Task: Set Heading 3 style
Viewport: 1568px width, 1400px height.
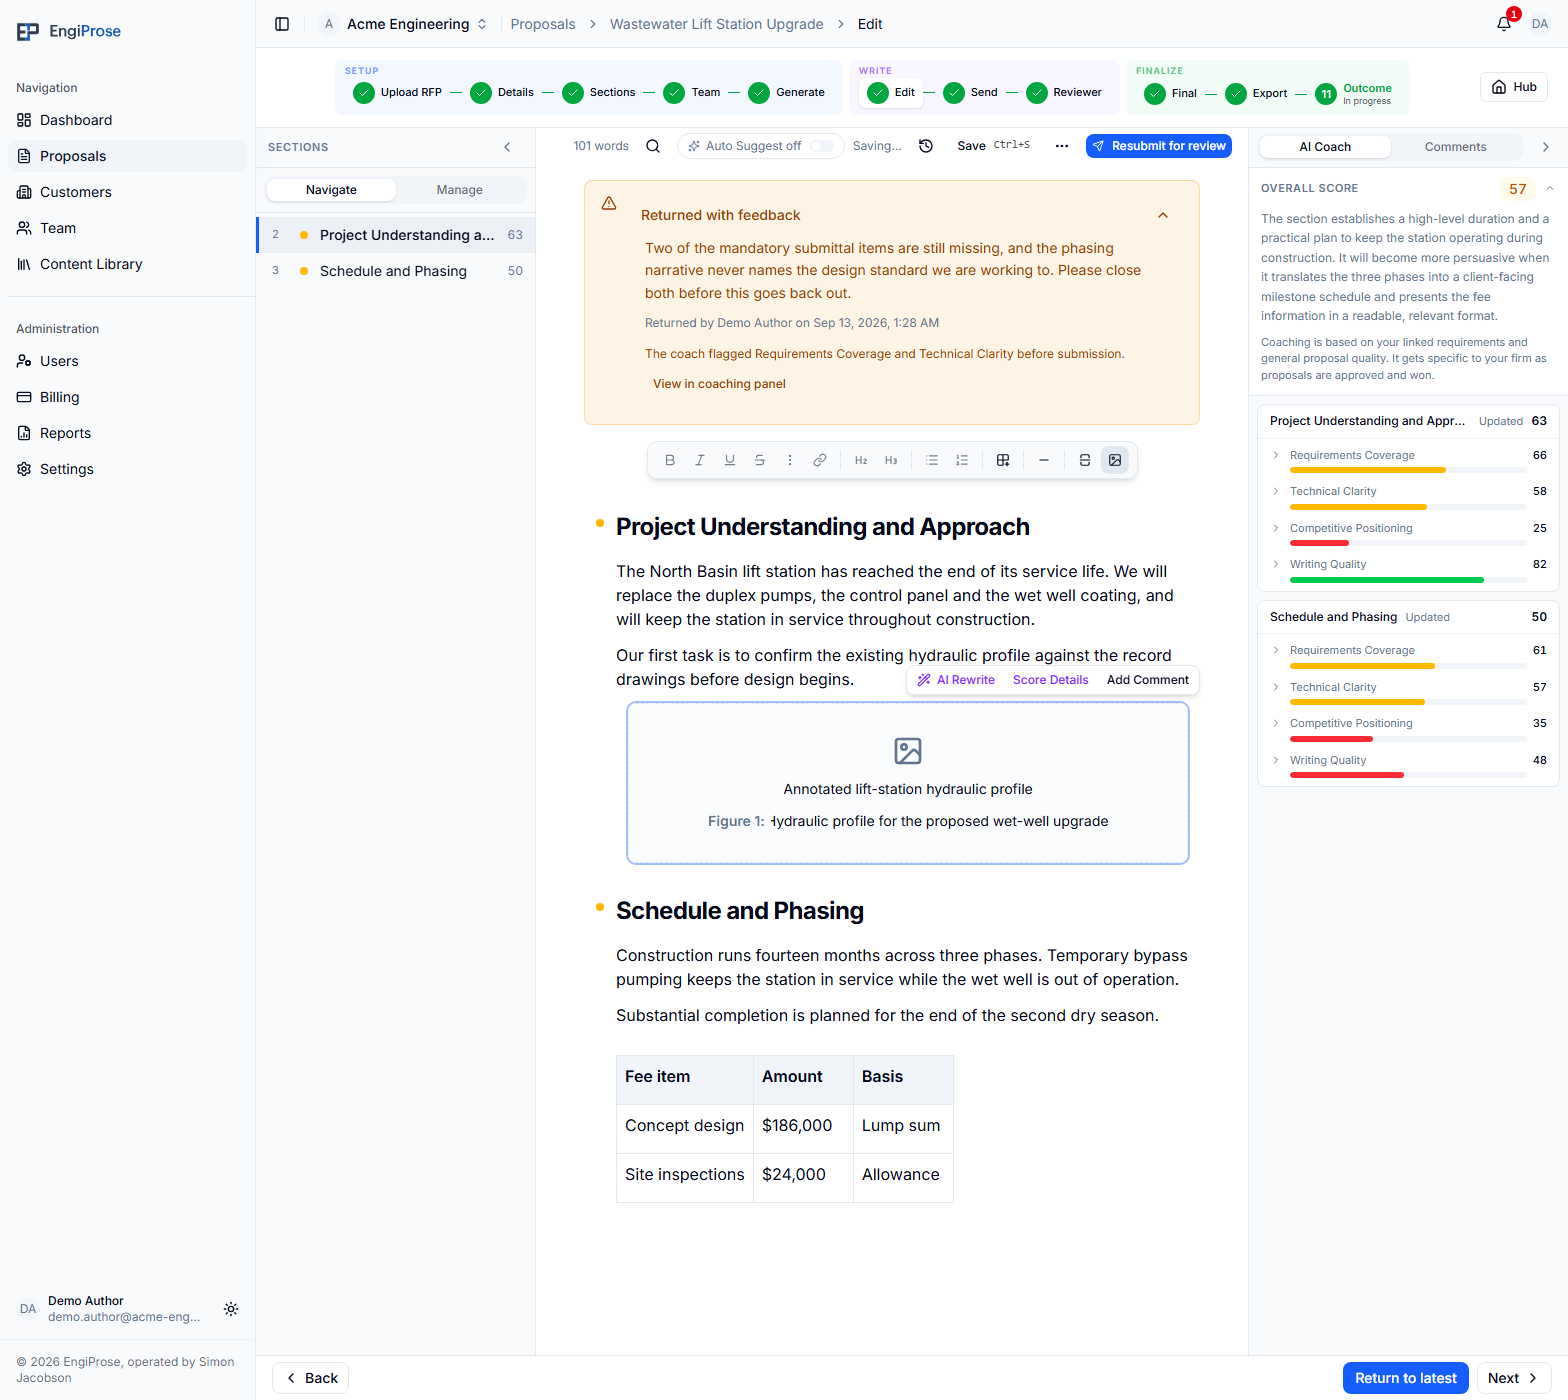Action: (x=891, y=460)
